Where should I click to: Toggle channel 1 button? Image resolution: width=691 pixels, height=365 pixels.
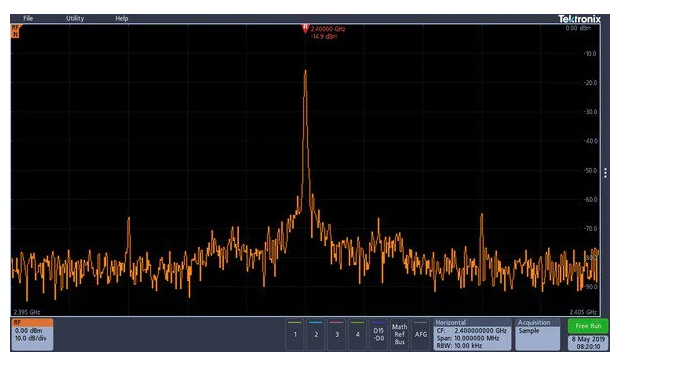[x=295, y=335]
